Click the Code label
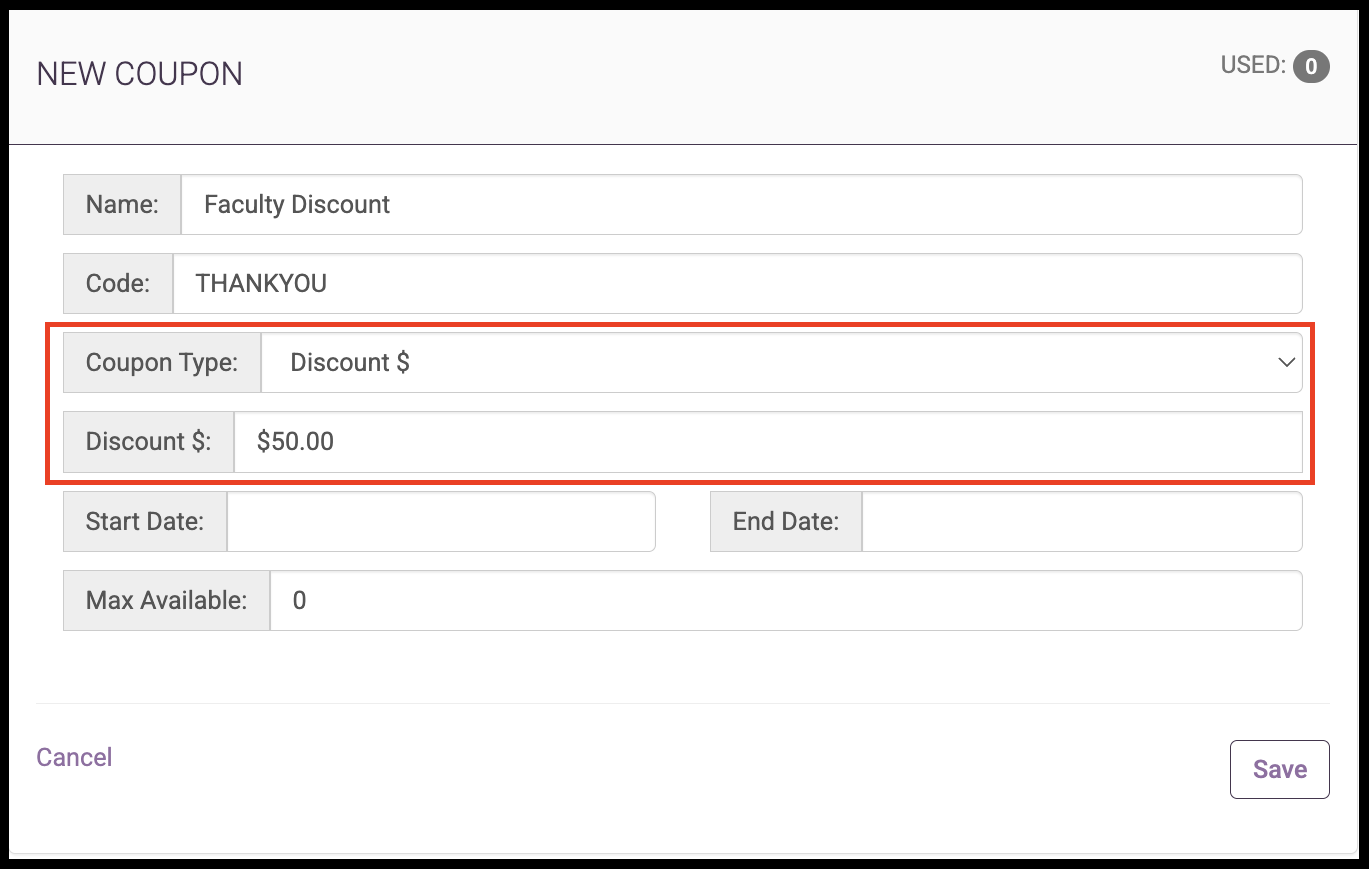1370x872 pixels. coord(118,283)
